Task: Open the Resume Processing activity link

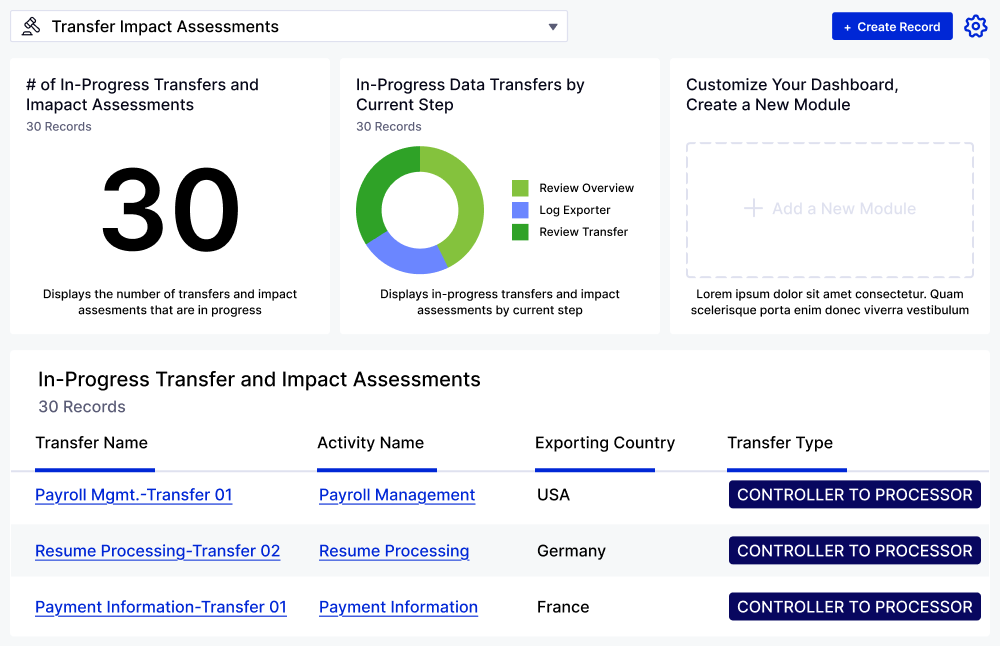Action: (394, 551)
